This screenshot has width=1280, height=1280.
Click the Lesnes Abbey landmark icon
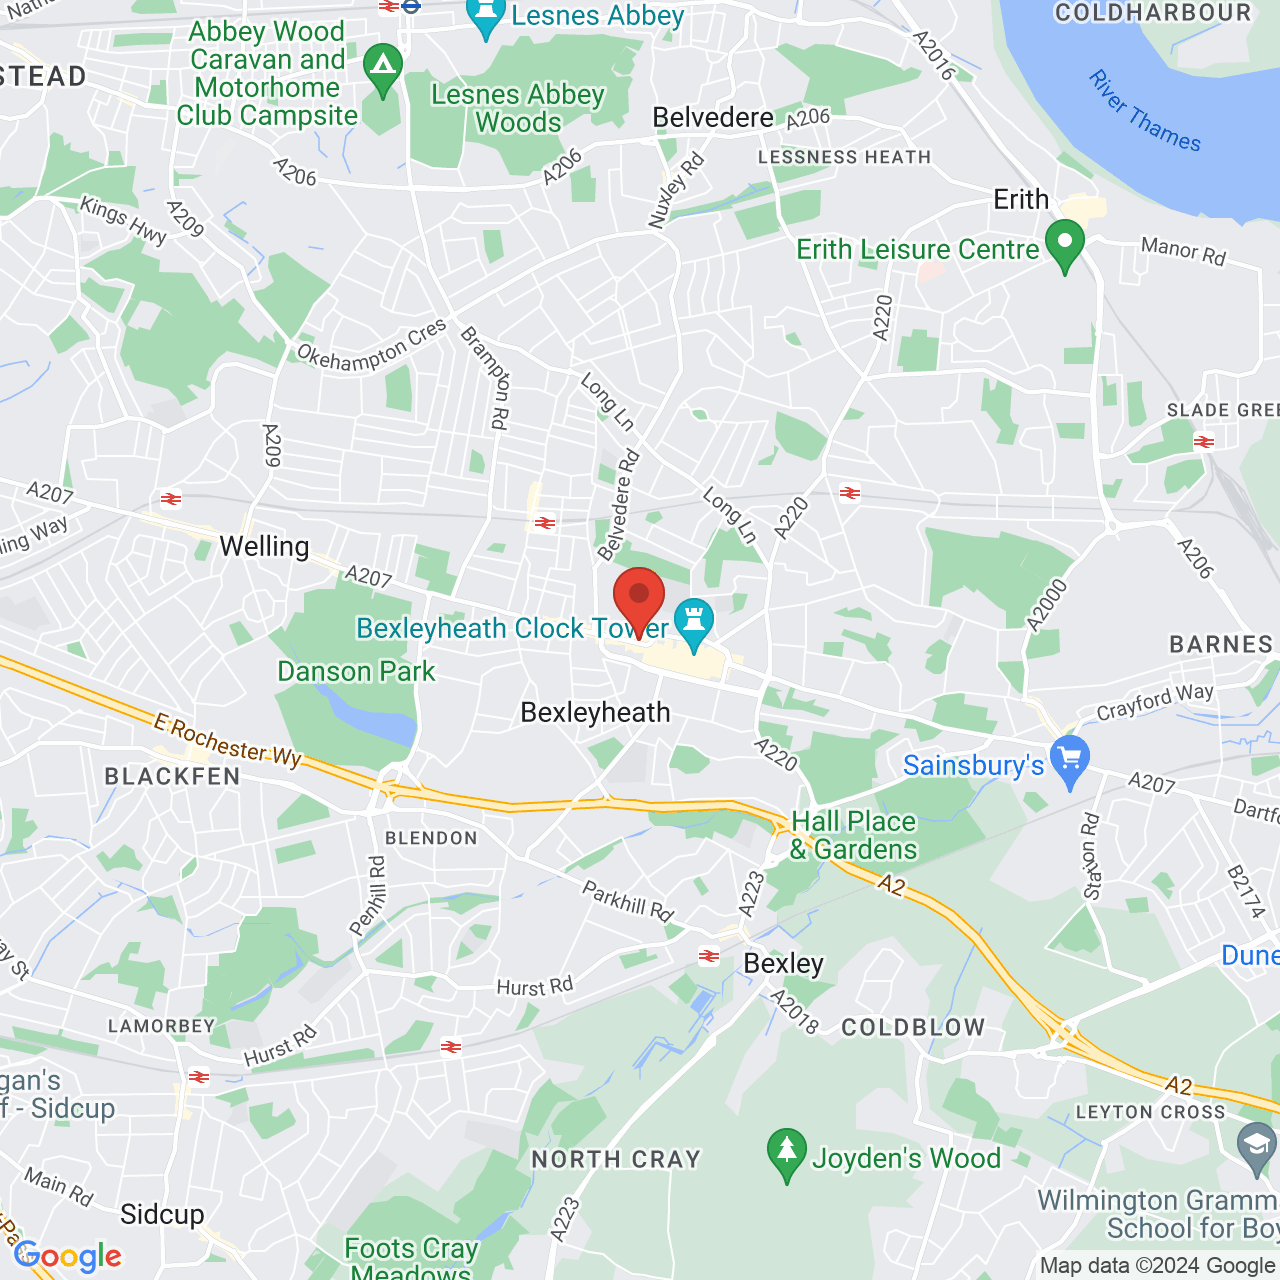[486, 16]
